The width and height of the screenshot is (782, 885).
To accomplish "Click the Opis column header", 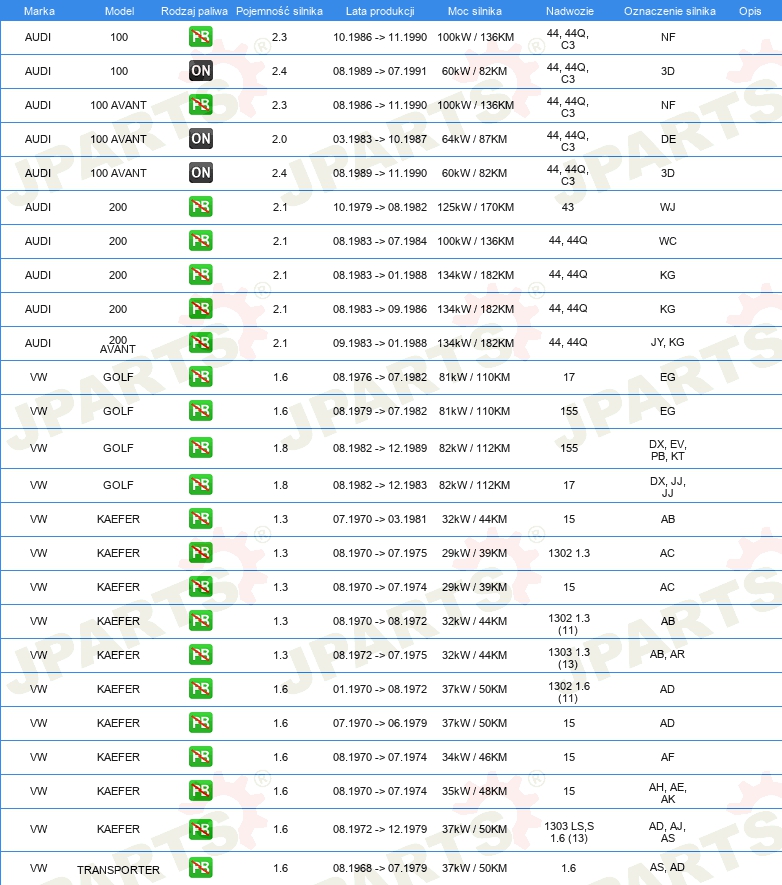I will [x=750, y=11].
